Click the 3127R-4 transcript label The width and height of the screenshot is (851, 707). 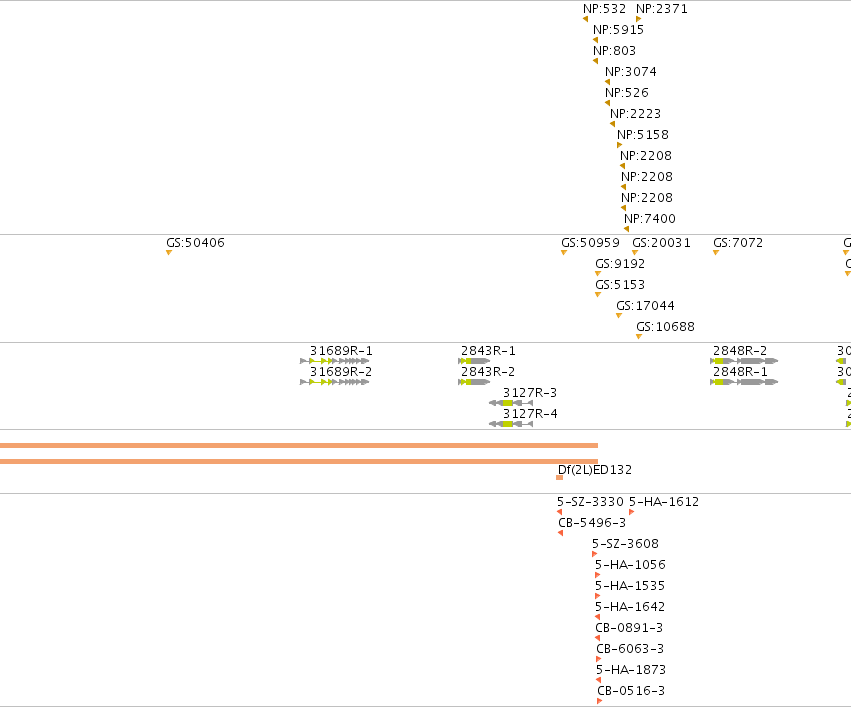530,414
